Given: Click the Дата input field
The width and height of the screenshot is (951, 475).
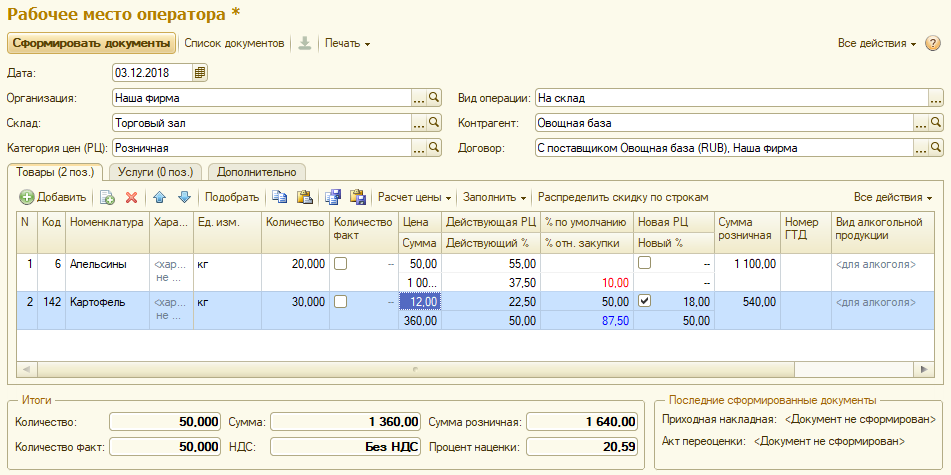Looking at the screenshot, I should [x=153, y=73].
